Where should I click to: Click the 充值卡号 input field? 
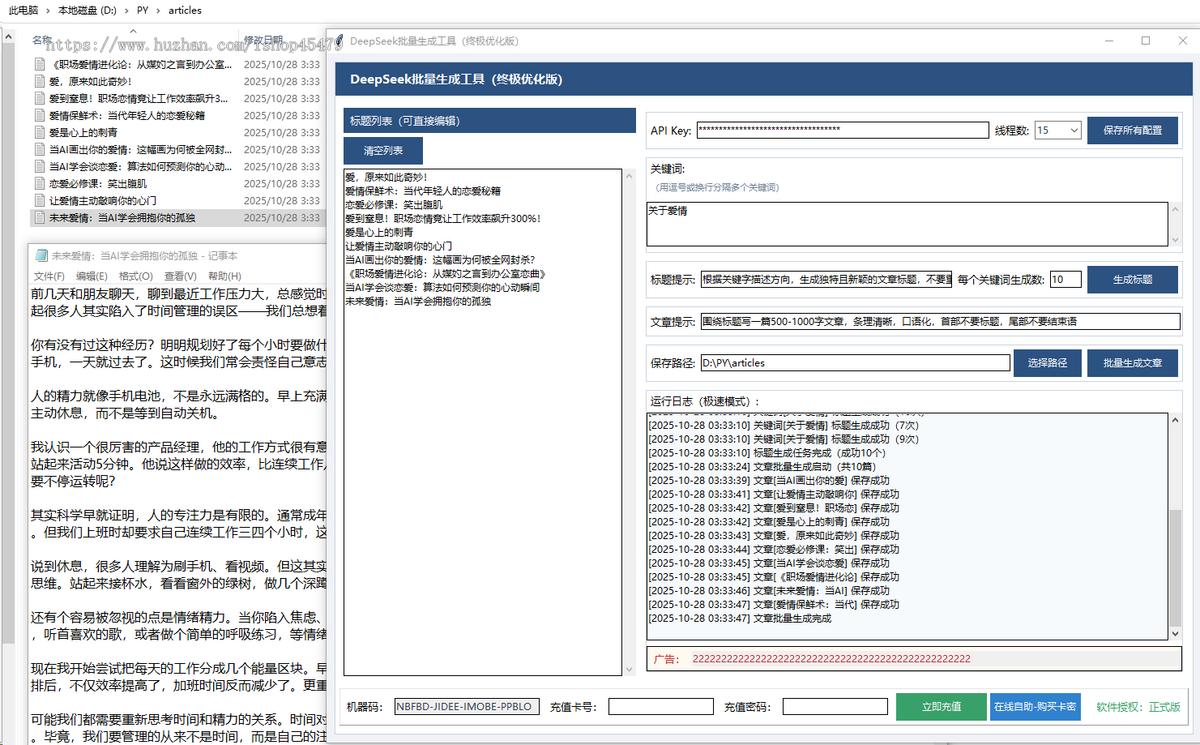click(660, 706)
